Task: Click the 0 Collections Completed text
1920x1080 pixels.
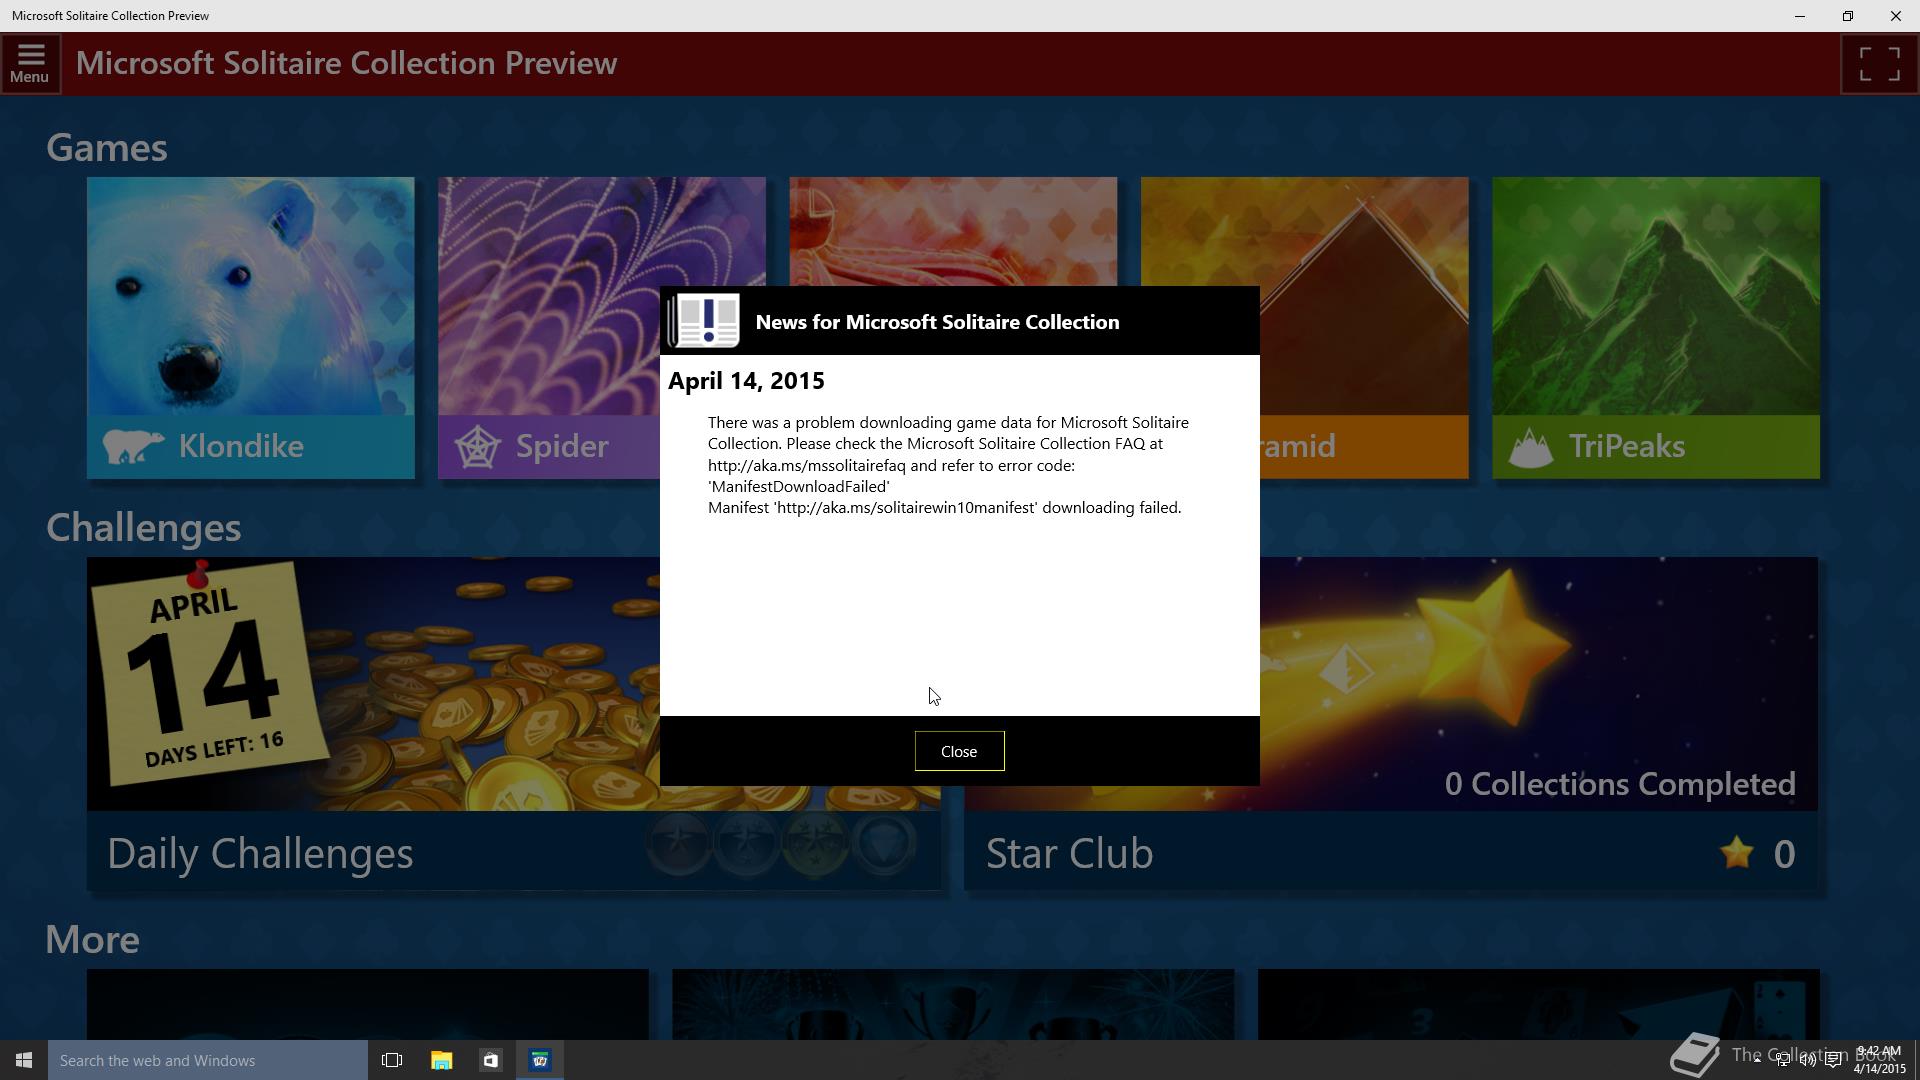Action: 1620,784
